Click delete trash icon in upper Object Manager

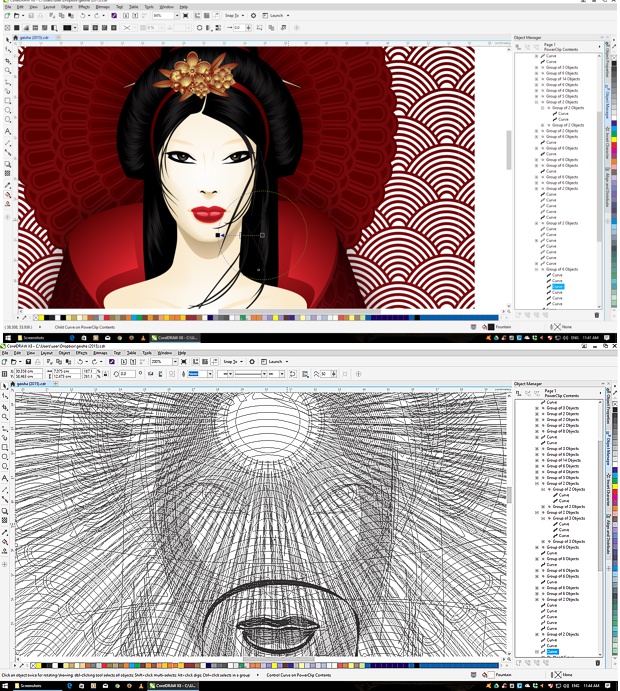[597, 315]
